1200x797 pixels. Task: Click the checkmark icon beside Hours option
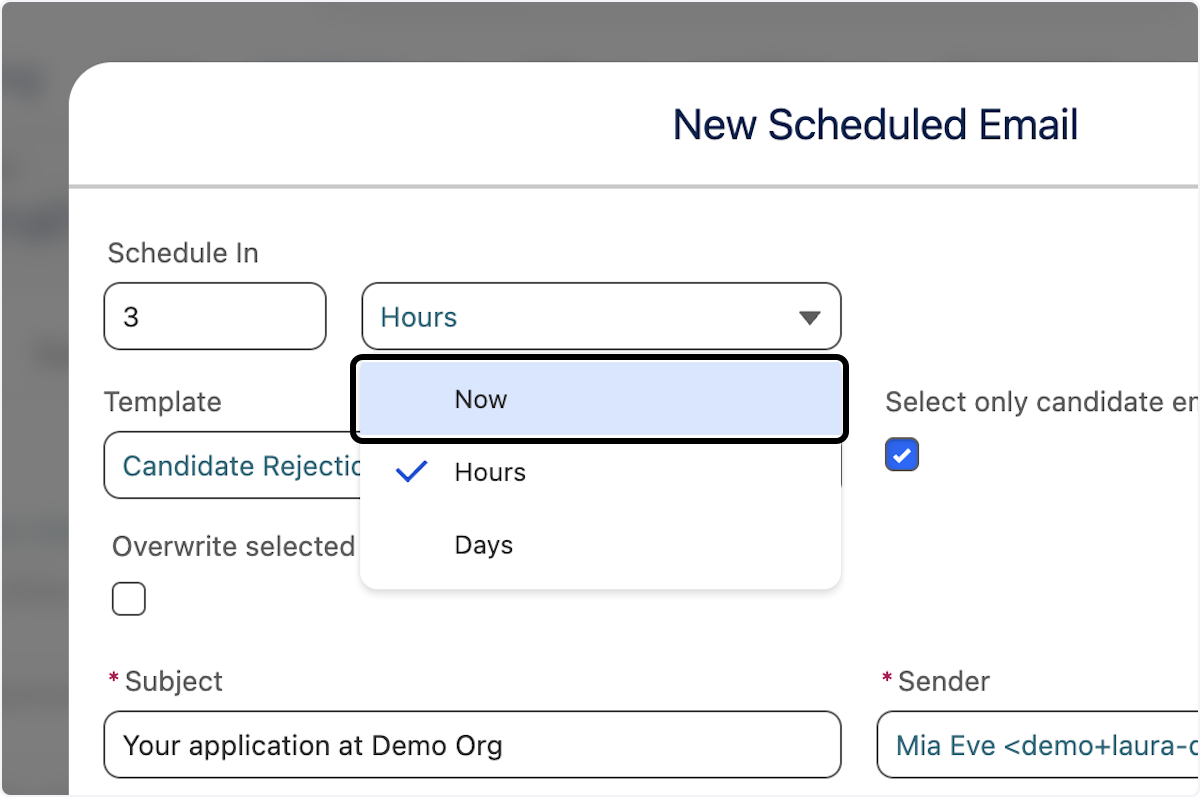point(410,472)
